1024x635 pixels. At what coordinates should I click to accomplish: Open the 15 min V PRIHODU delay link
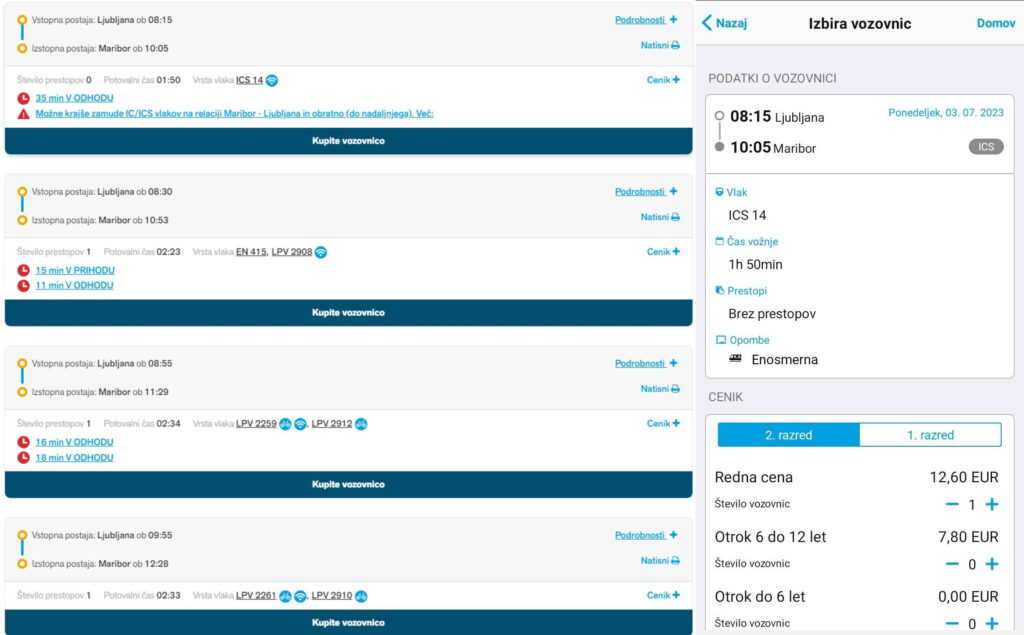click(75, 270)
